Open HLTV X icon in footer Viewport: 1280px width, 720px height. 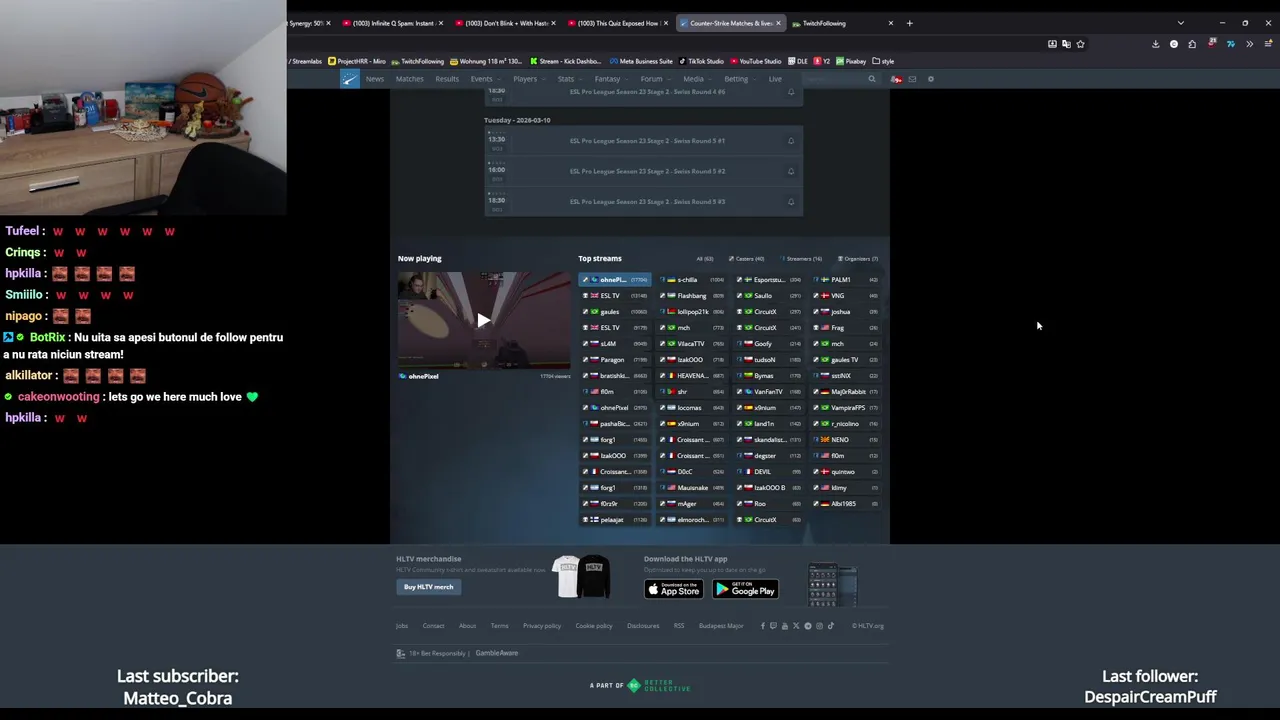796,626
